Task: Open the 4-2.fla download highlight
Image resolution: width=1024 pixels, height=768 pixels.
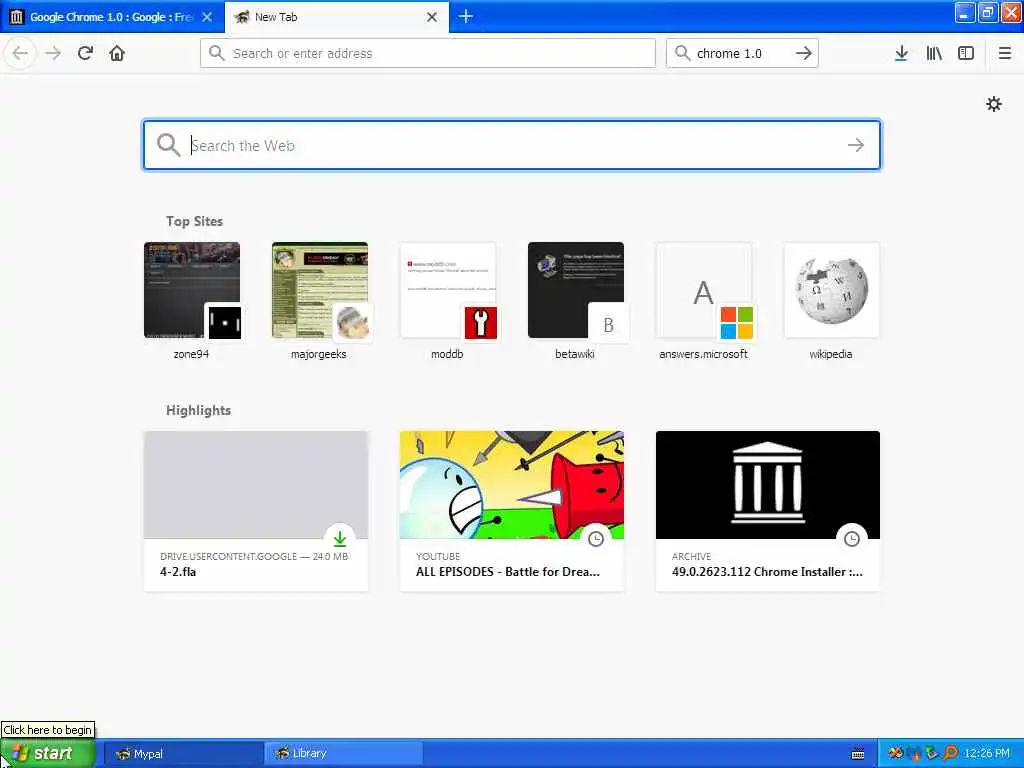Action: point(256,511)
